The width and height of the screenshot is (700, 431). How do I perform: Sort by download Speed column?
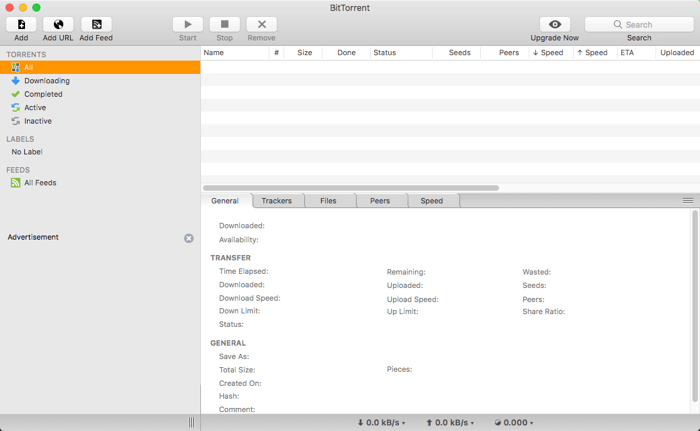pyautogui.click(x=551, y=53)
